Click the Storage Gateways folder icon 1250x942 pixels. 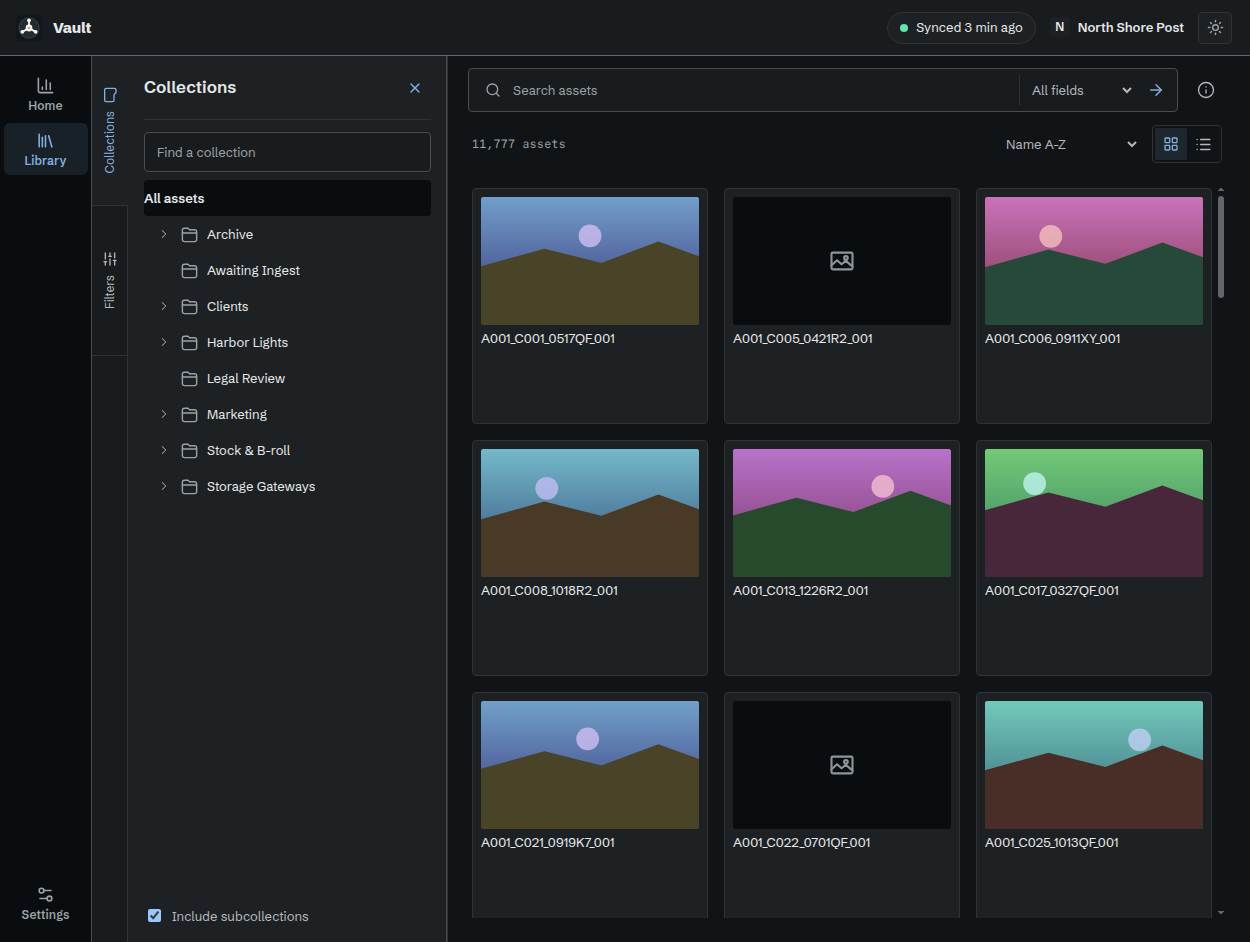coord(189,486)
